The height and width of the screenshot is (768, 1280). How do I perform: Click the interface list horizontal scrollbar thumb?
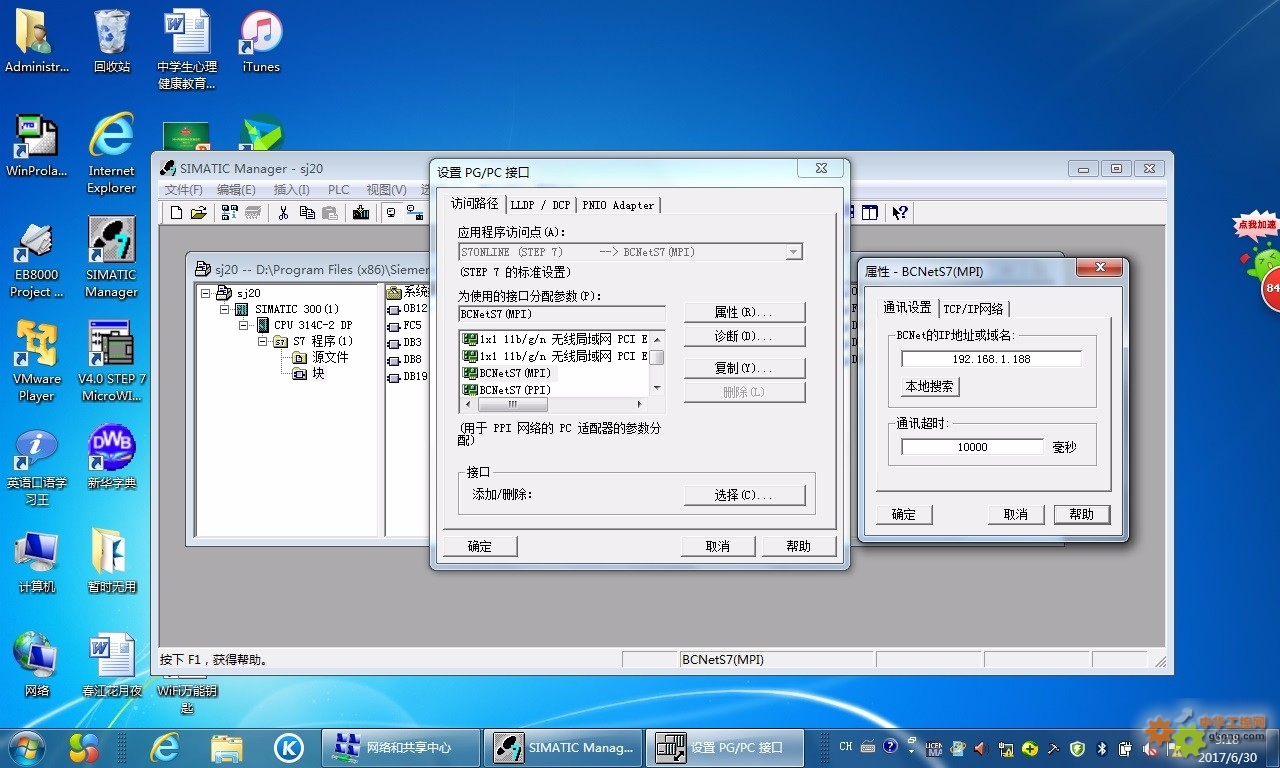[513, 405]
